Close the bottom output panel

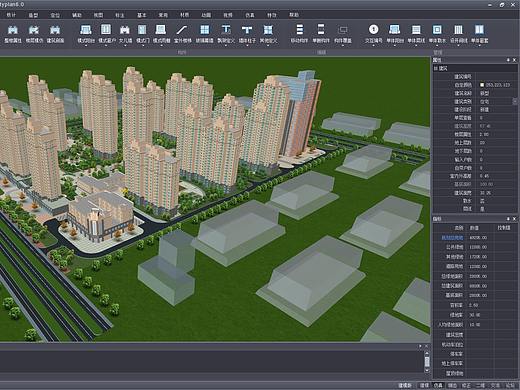[x=426, y=346]
